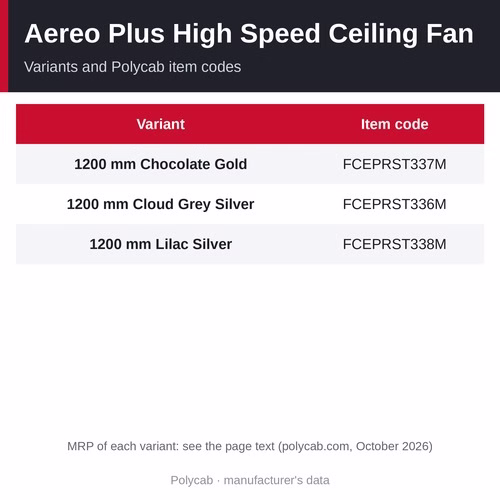Select the Item code column header
500x500 pixels.
click(x=394, y=124)
